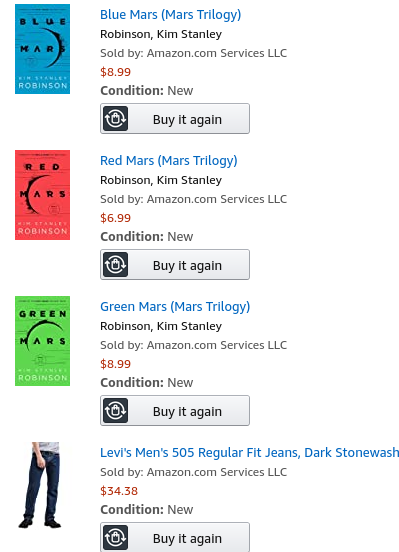
Task: Click author Robinson, Kim Stanley under Green Mars
Action: pos(161,326)
